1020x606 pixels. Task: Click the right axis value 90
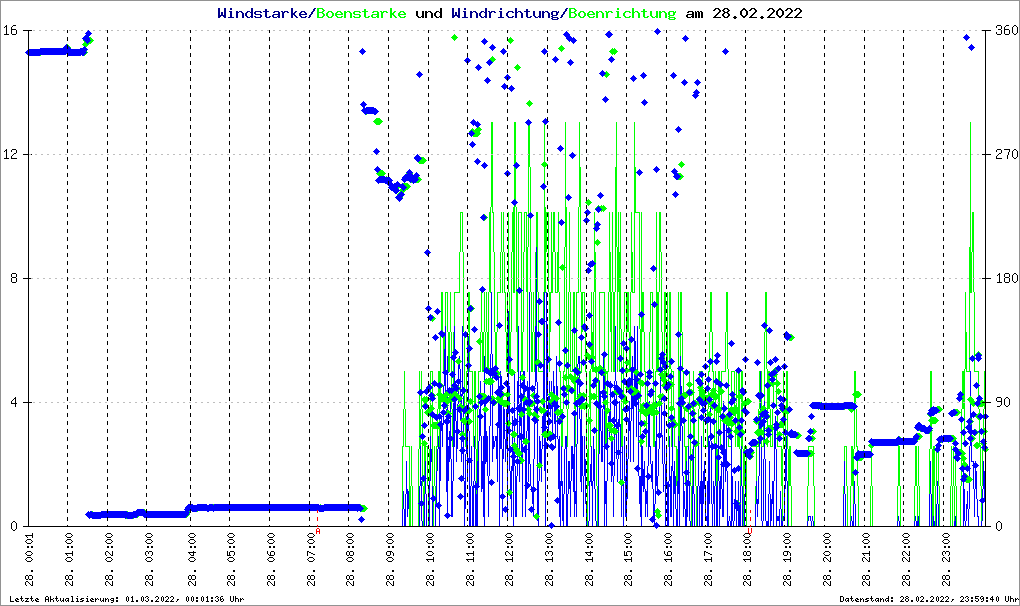click(x=1002, y=402)
